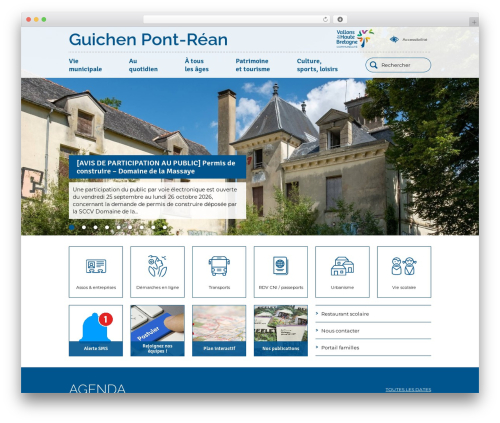
Task: Click the Guichen Pont-Réan site title
Action: point(148,39)
